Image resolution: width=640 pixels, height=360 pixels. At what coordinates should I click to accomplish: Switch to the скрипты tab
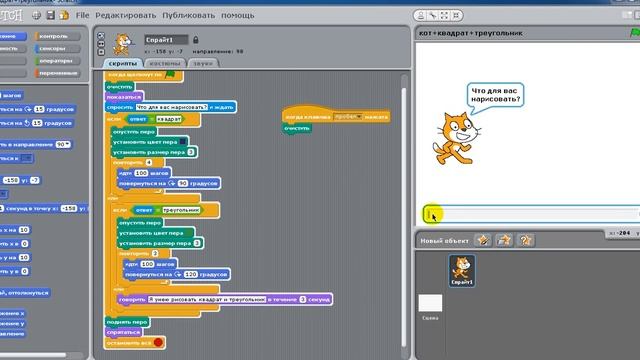123,63
